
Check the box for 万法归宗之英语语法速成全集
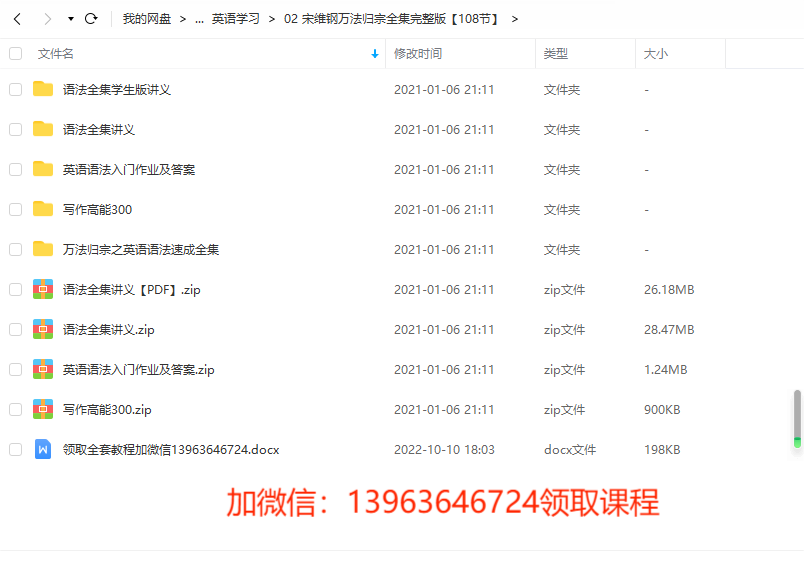15,250
